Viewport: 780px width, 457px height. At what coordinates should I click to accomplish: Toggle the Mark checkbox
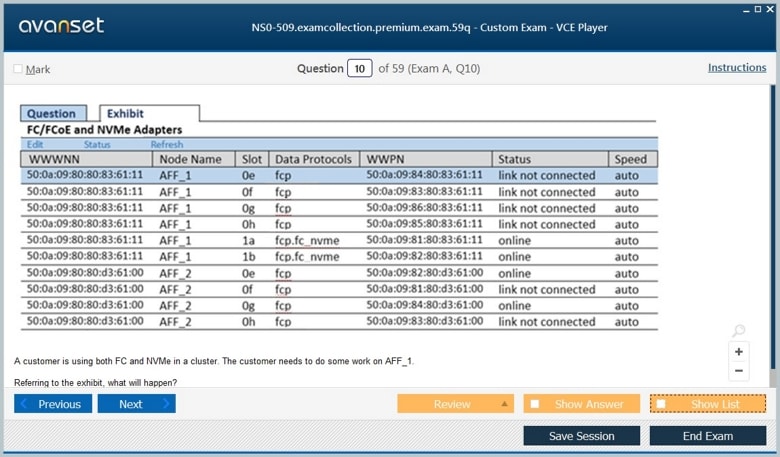click(18, 69)
